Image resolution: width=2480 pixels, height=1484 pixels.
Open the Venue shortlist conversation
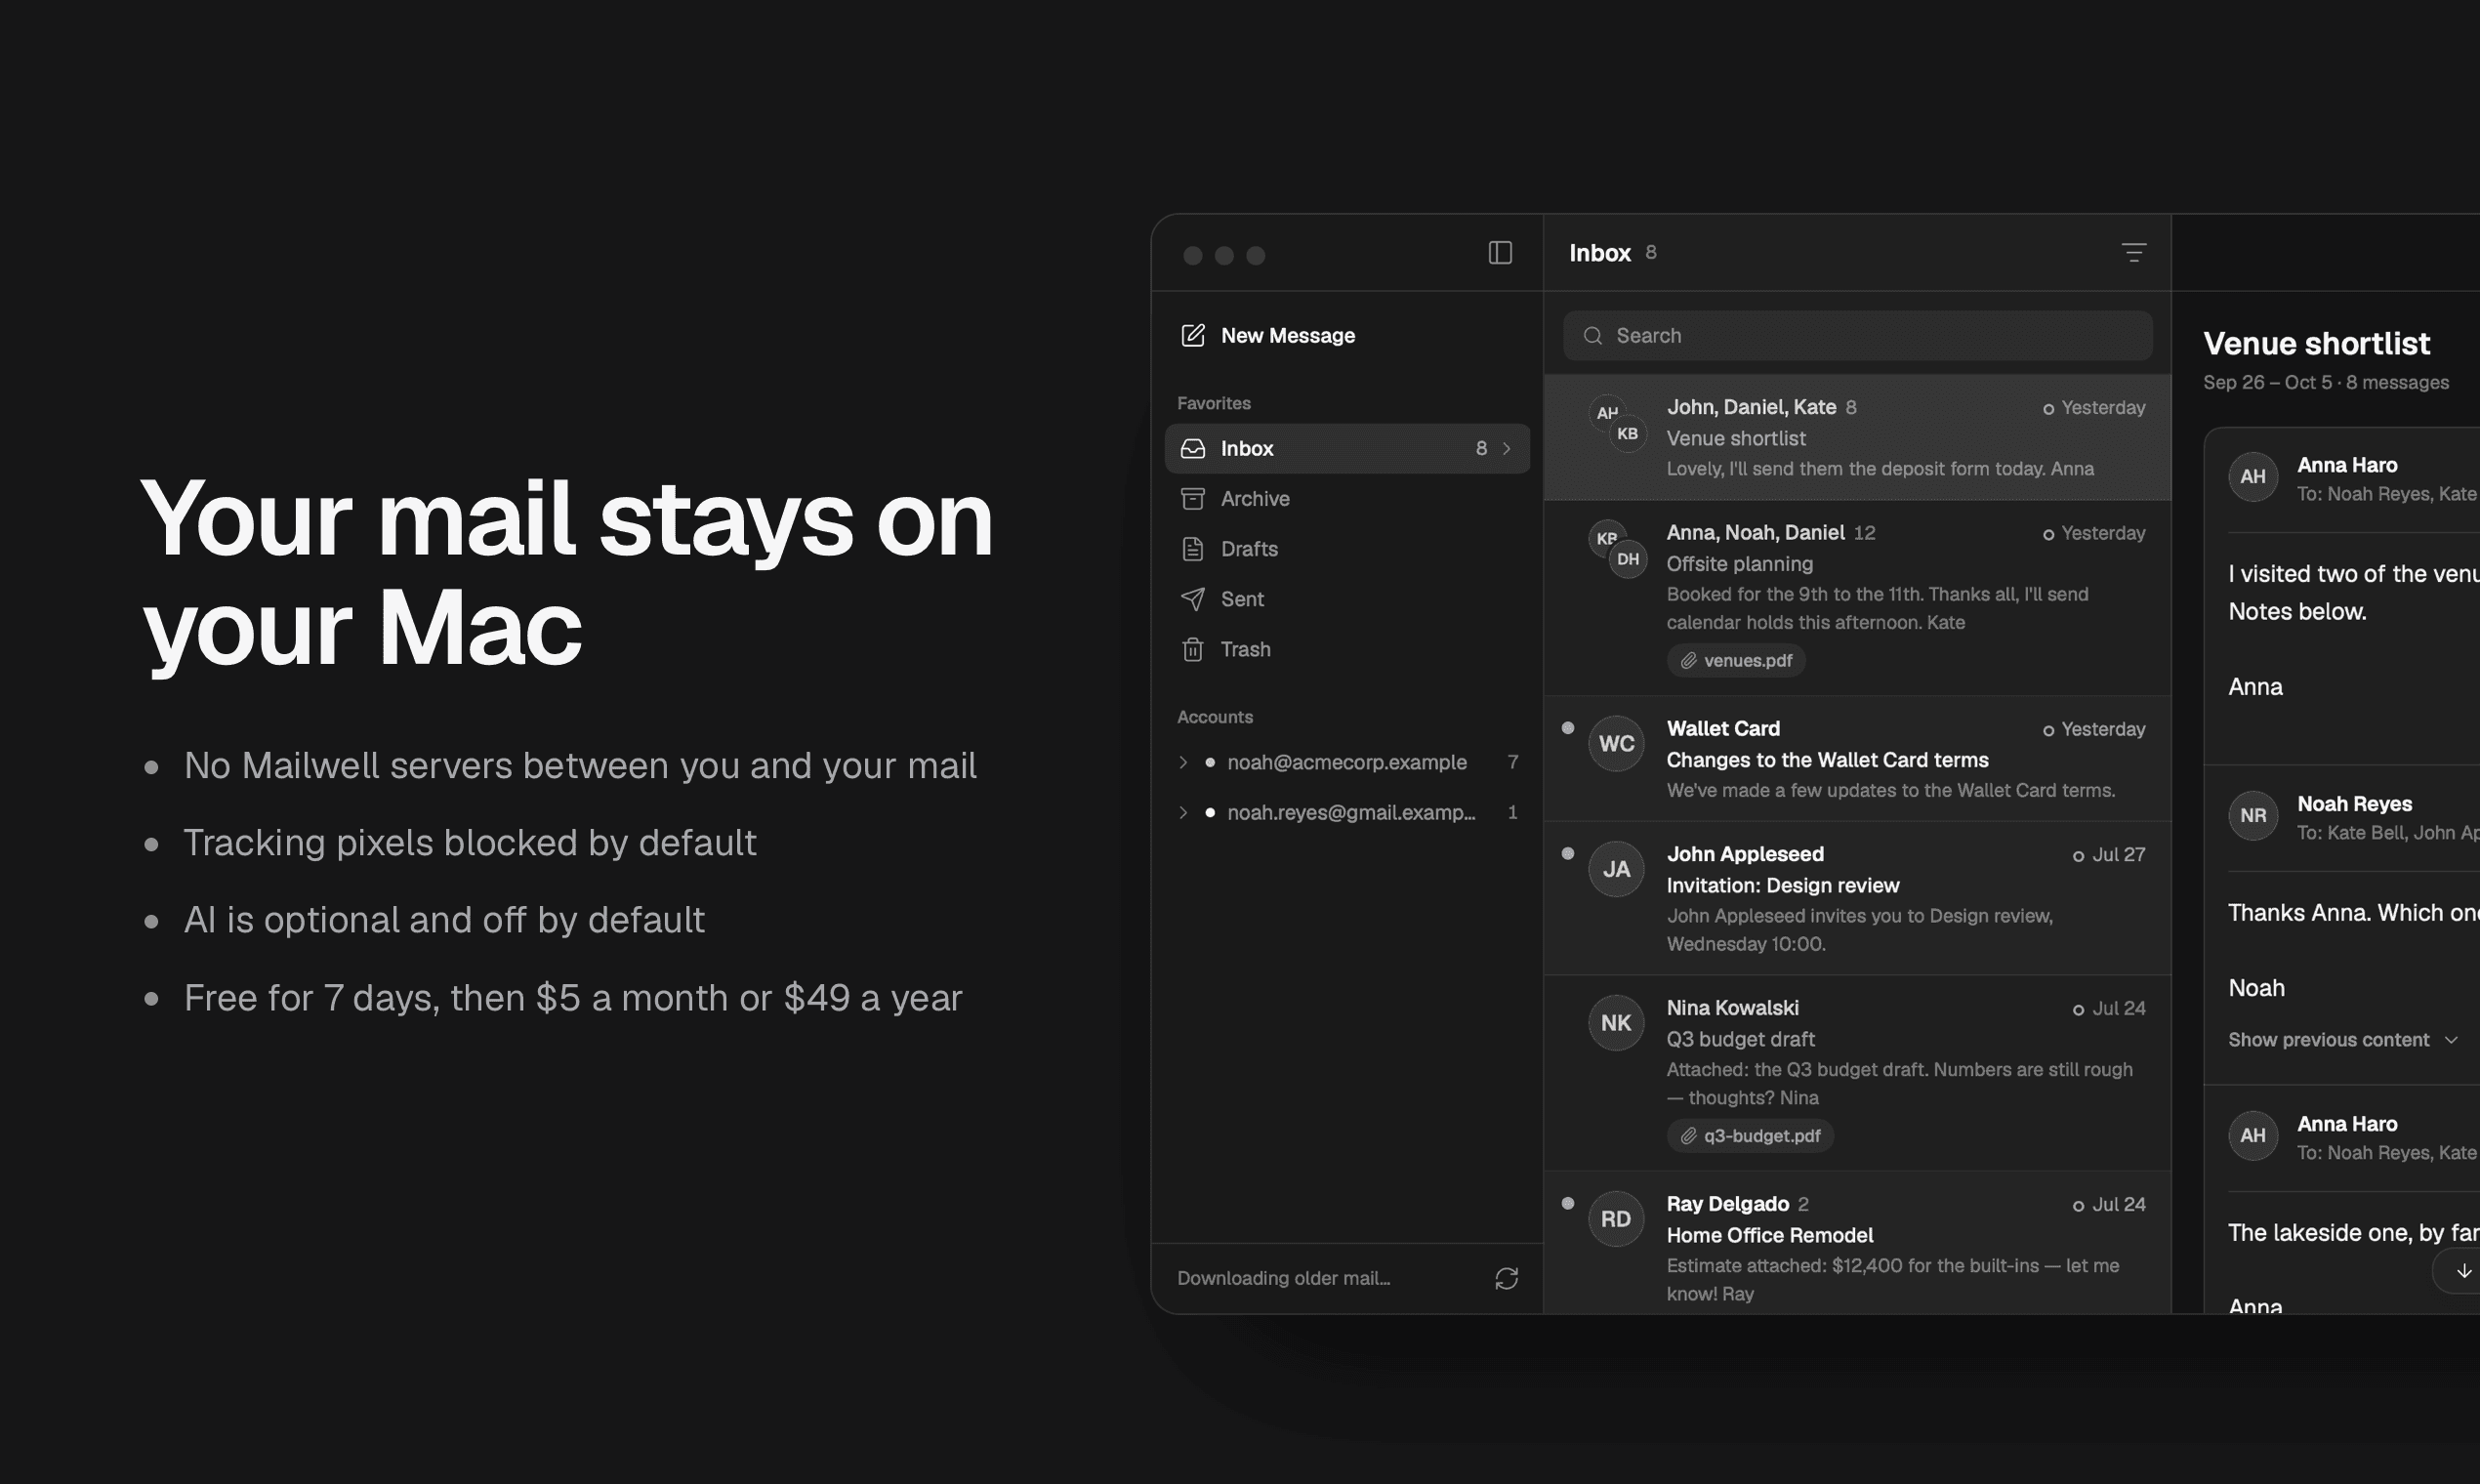[x=1857, y=437]
